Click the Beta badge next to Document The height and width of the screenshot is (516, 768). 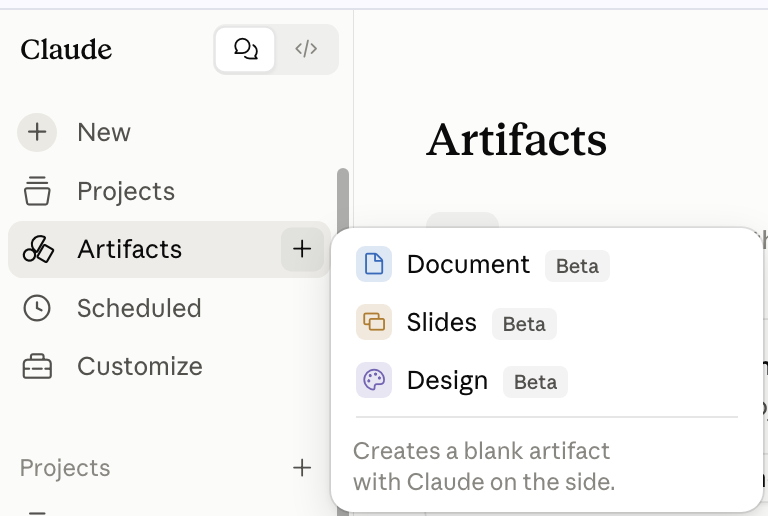coord(577,266)
